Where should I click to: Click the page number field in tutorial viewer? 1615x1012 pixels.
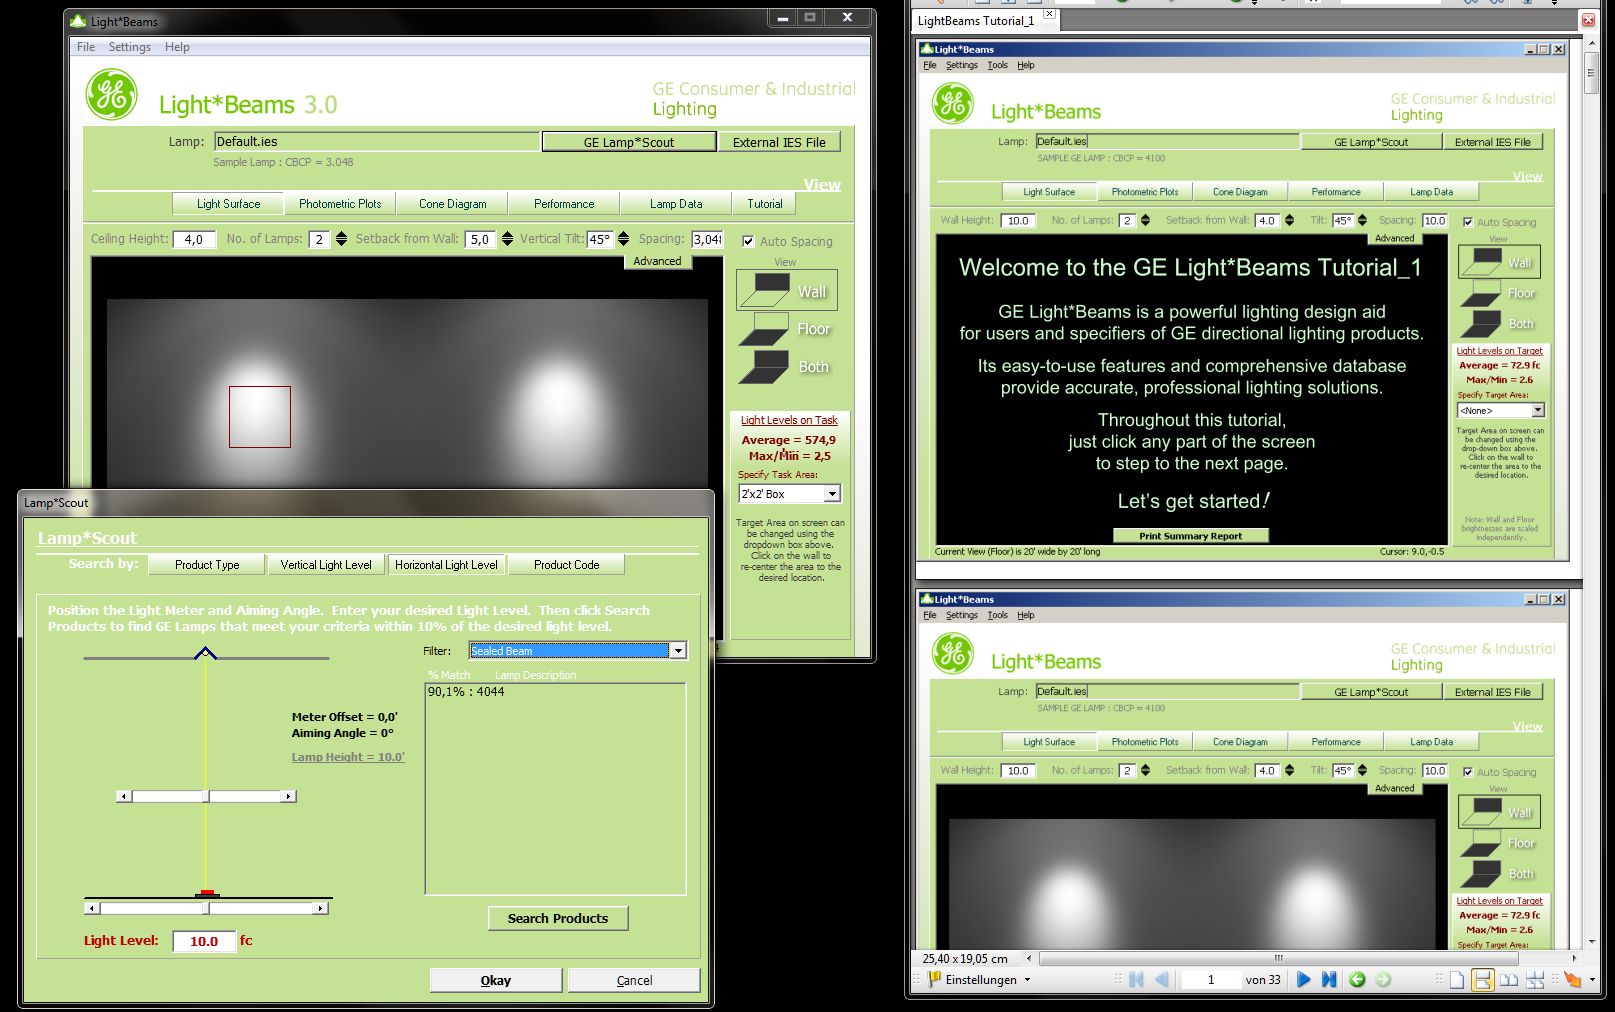click(1211, 980)
